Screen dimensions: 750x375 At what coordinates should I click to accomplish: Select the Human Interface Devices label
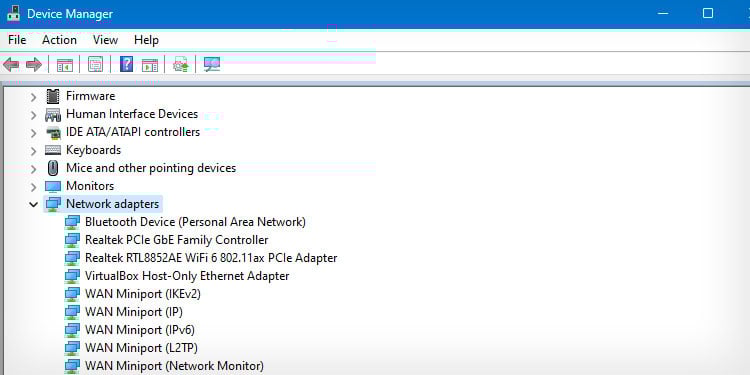pyautogui.click(x=132, y=114)
